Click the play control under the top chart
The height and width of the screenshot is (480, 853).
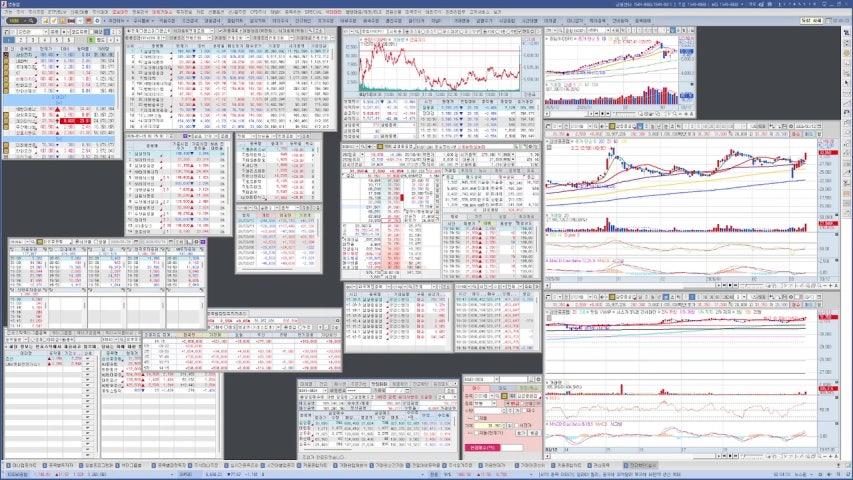pos(602,114)
